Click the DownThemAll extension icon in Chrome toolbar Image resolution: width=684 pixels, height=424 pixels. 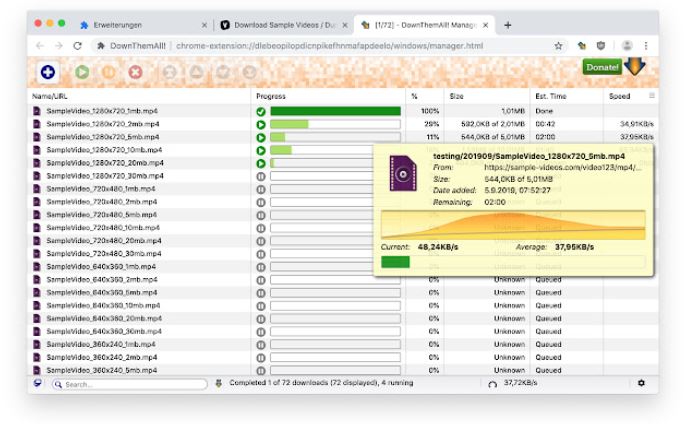coord(581,45)
